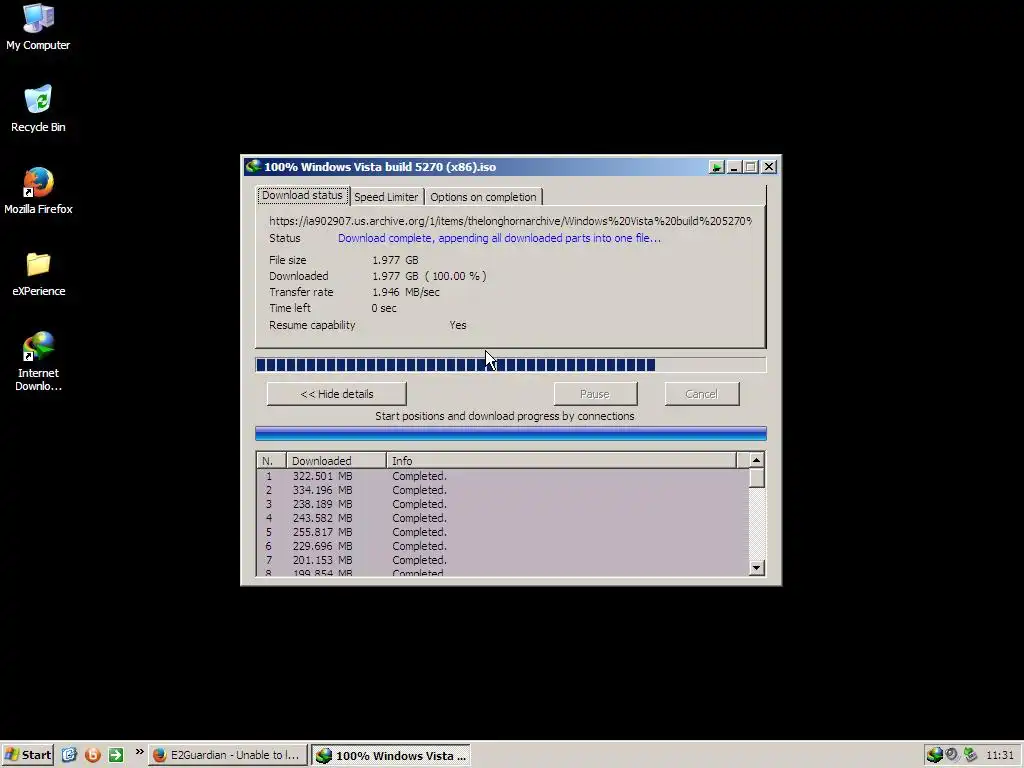
Task: Click the orange quick launch icon
Action: click(x=93, y=755)
